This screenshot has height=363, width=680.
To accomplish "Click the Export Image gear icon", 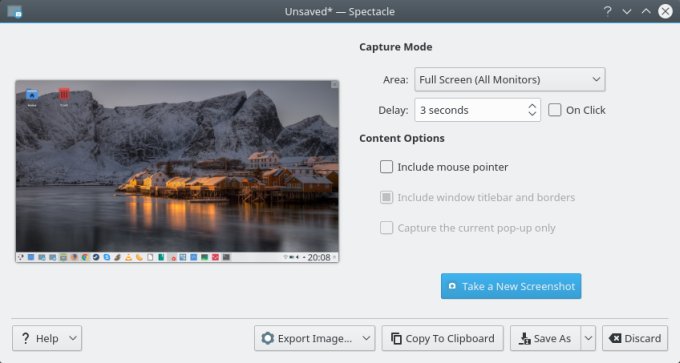I will [268, 338].
